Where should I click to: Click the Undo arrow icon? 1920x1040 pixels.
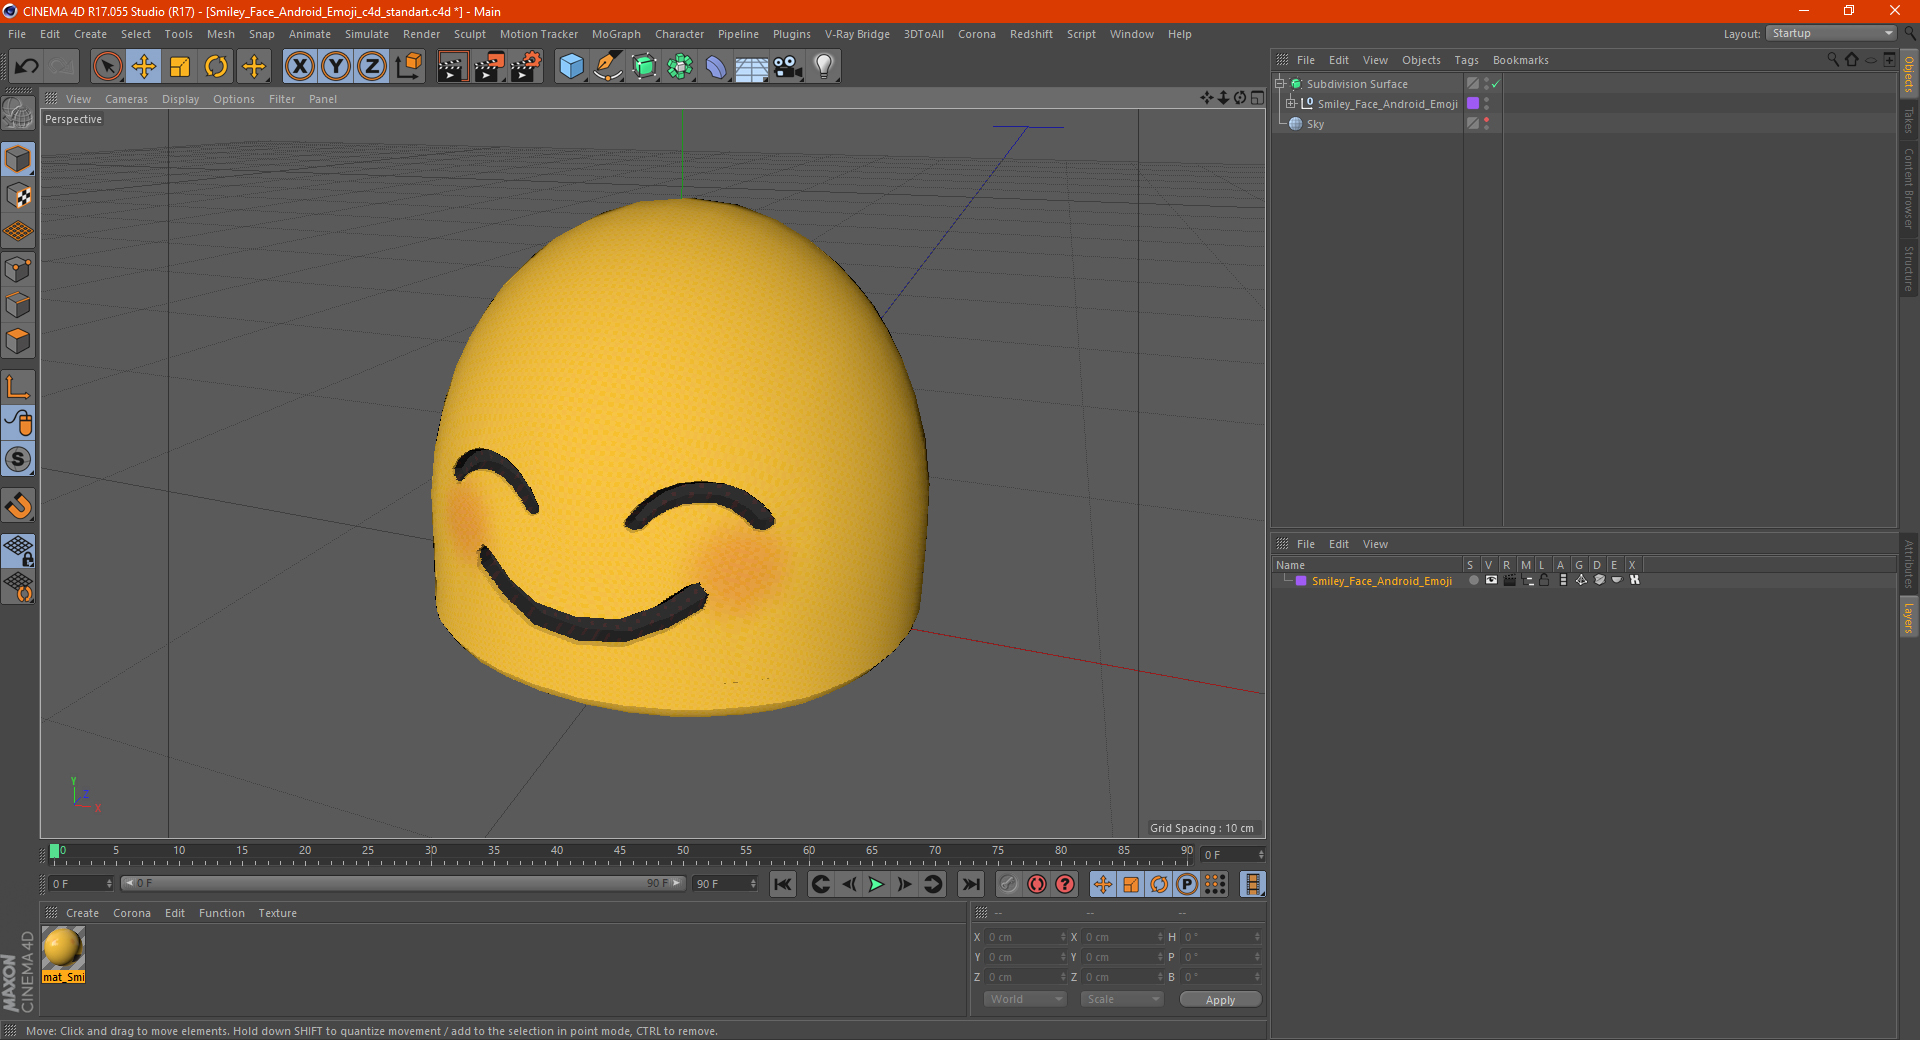pos(27,67)
